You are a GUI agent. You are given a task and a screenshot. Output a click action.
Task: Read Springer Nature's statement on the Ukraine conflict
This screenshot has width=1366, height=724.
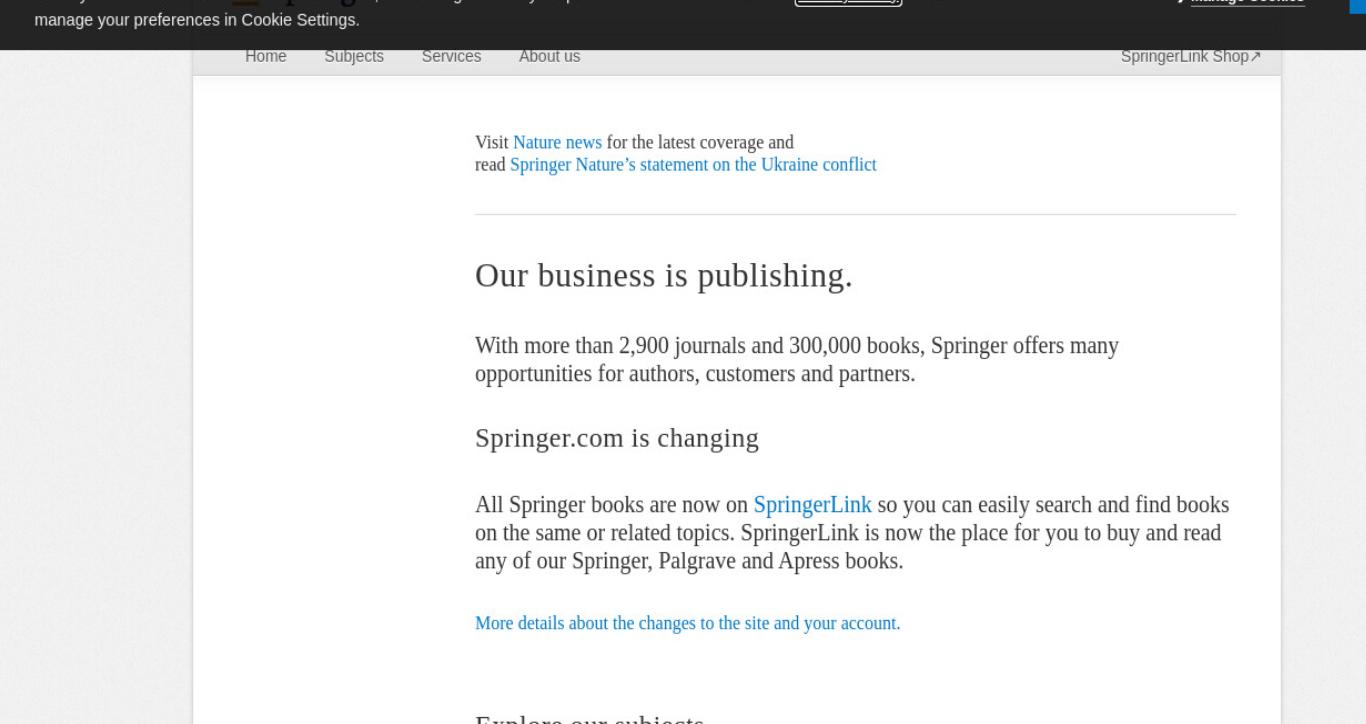pos(693,164)
